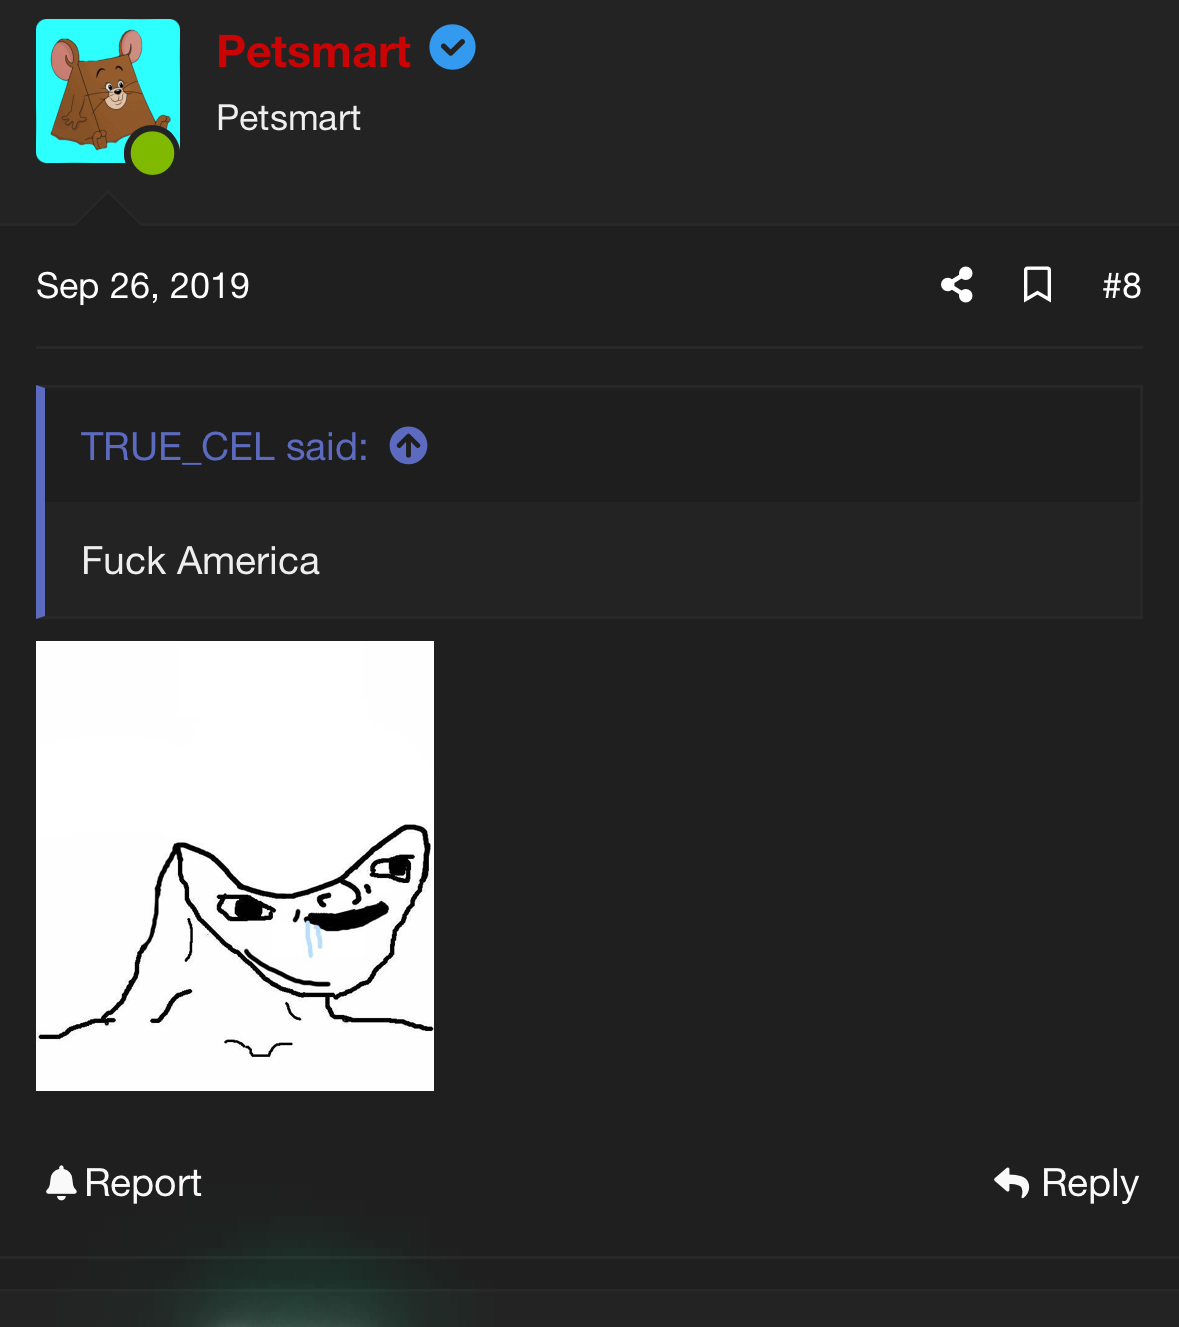Click the "TRUE_CEL said:" quote header
Screen dimensions: 1179x1327
coord(224,447)
